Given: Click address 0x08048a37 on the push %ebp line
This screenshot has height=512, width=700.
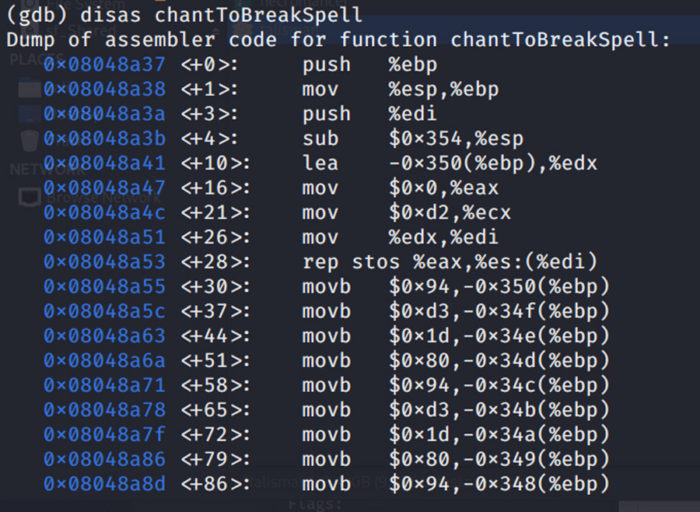Looking at the screenshot, I should coord(104,65).
